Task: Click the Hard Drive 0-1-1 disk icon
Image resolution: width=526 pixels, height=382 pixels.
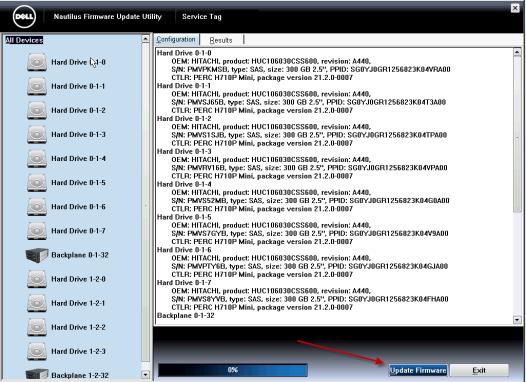Action: [37, 86]
